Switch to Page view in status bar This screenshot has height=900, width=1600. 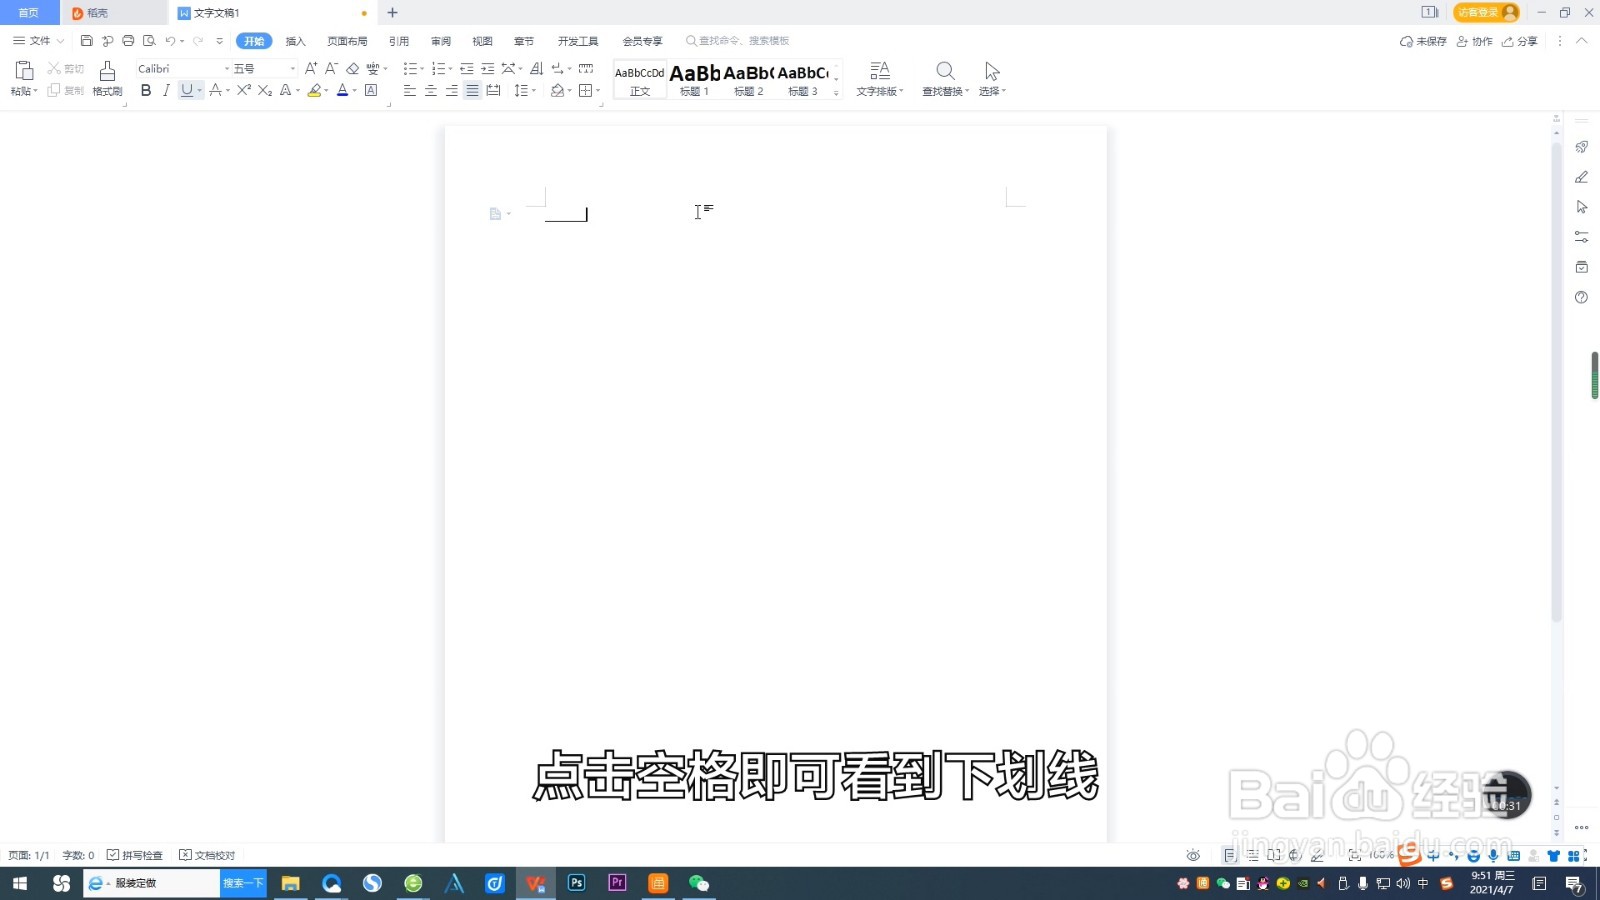(x=1230, y=855)
